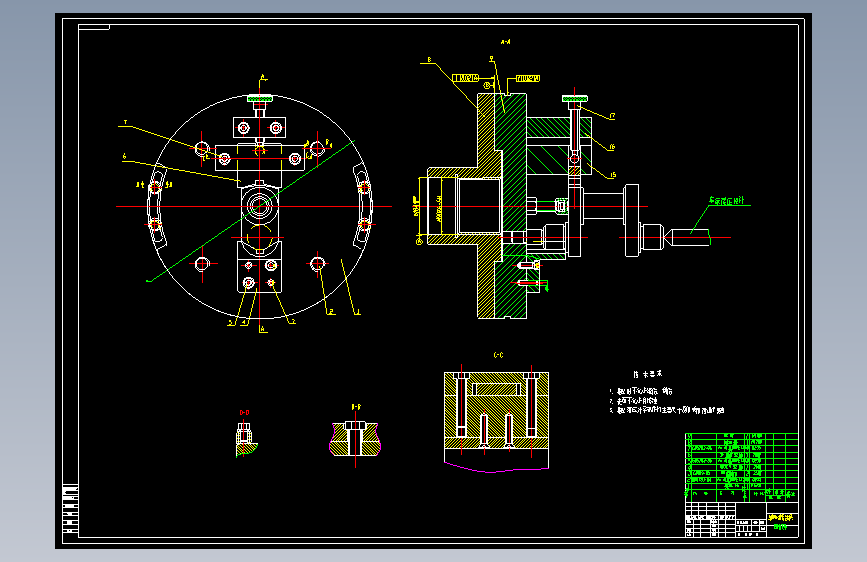Click the right geometric tolerance frame above section A-A
This screenshot has width=867, height=562.
pos(527,79)
